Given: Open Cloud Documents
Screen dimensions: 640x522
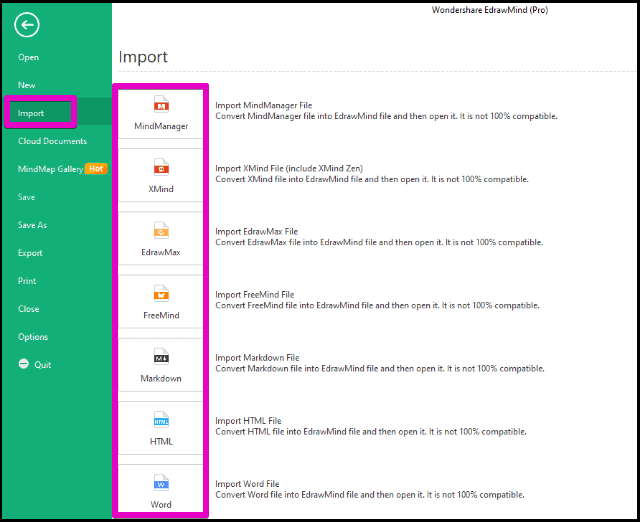Looking at the screenshot, I should [52, 141].
